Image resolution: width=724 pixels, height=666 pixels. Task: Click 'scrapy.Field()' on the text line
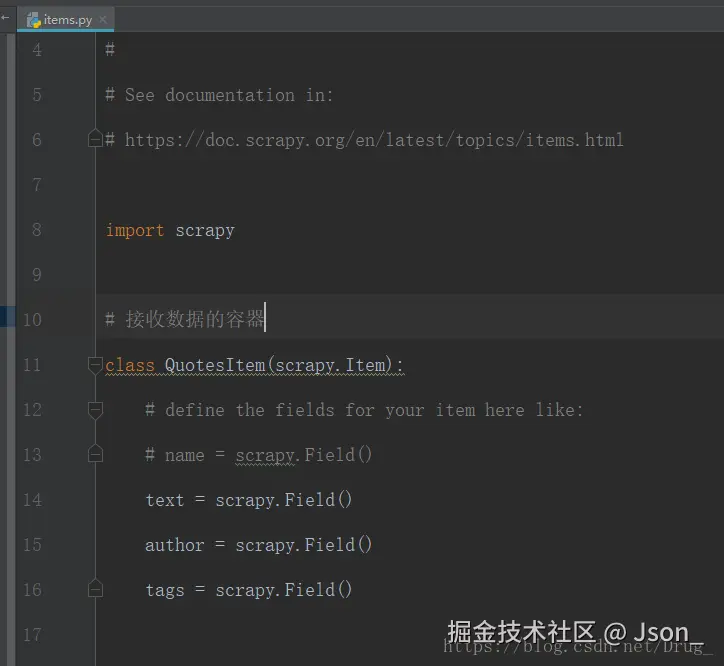284,500
